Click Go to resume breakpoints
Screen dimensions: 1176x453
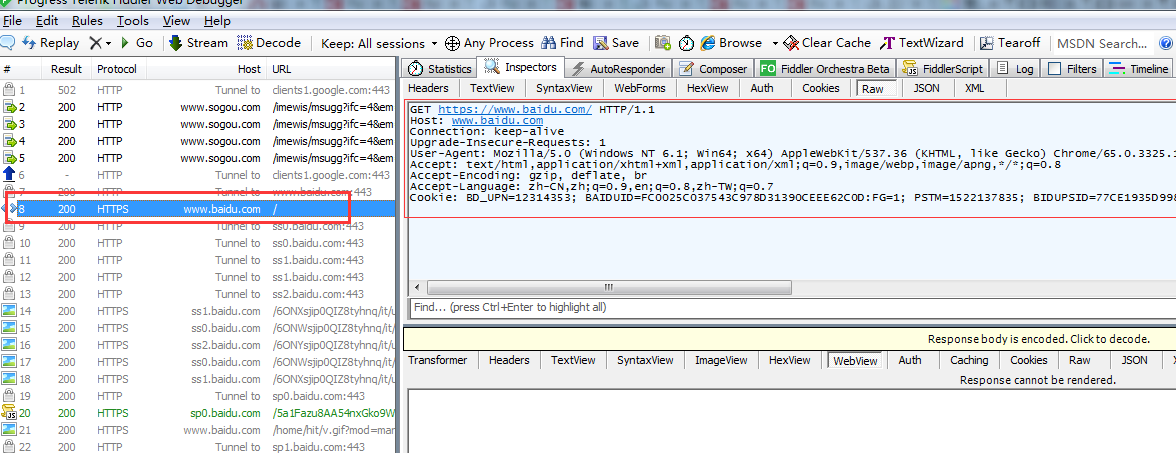coord(136,43)
